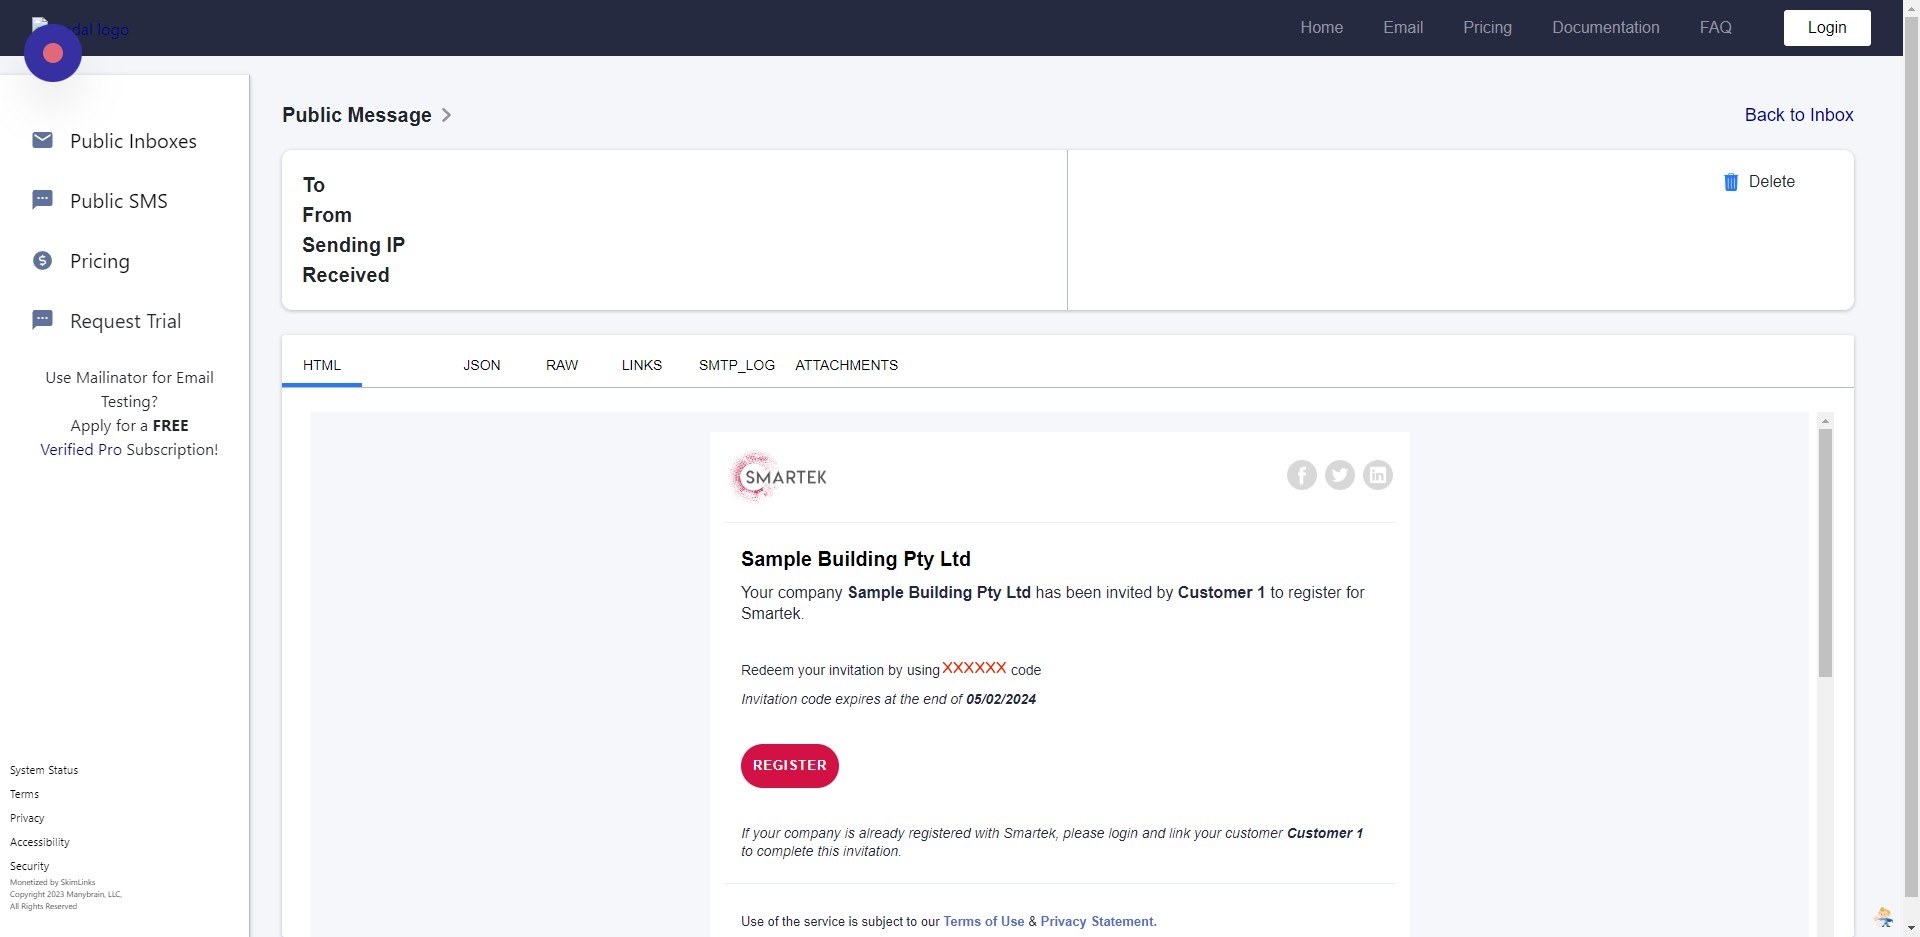Click the red REGISTER button
1920x937 pixels.
coord(790,766)
